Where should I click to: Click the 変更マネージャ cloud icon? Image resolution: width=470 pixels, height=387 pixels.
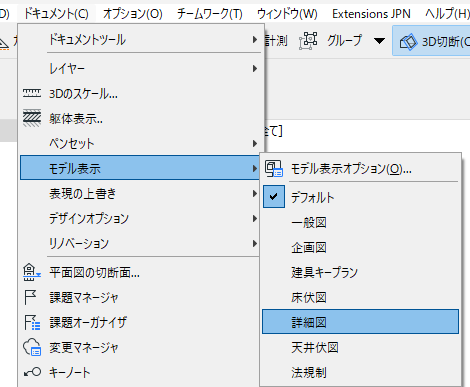32,347
